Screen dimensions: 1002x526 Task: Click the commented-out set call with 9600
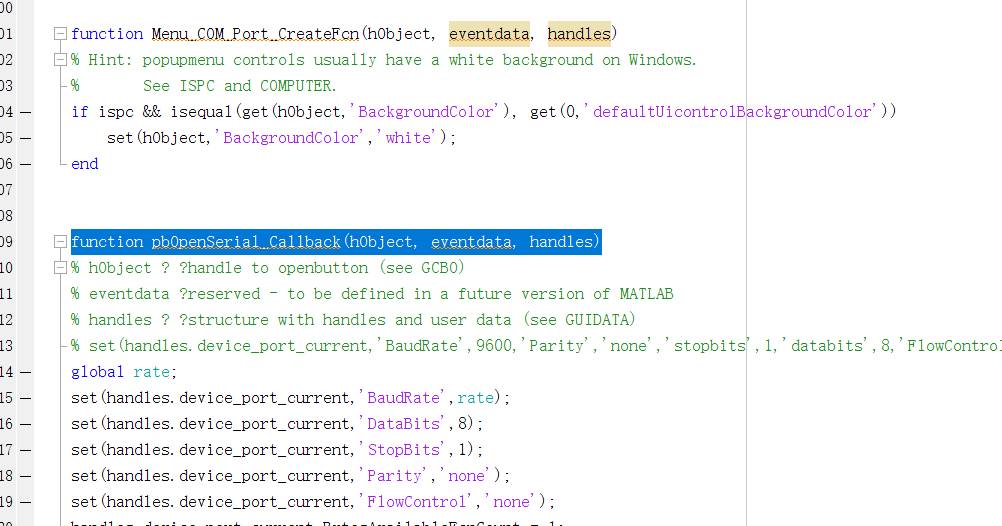(536, 346)
